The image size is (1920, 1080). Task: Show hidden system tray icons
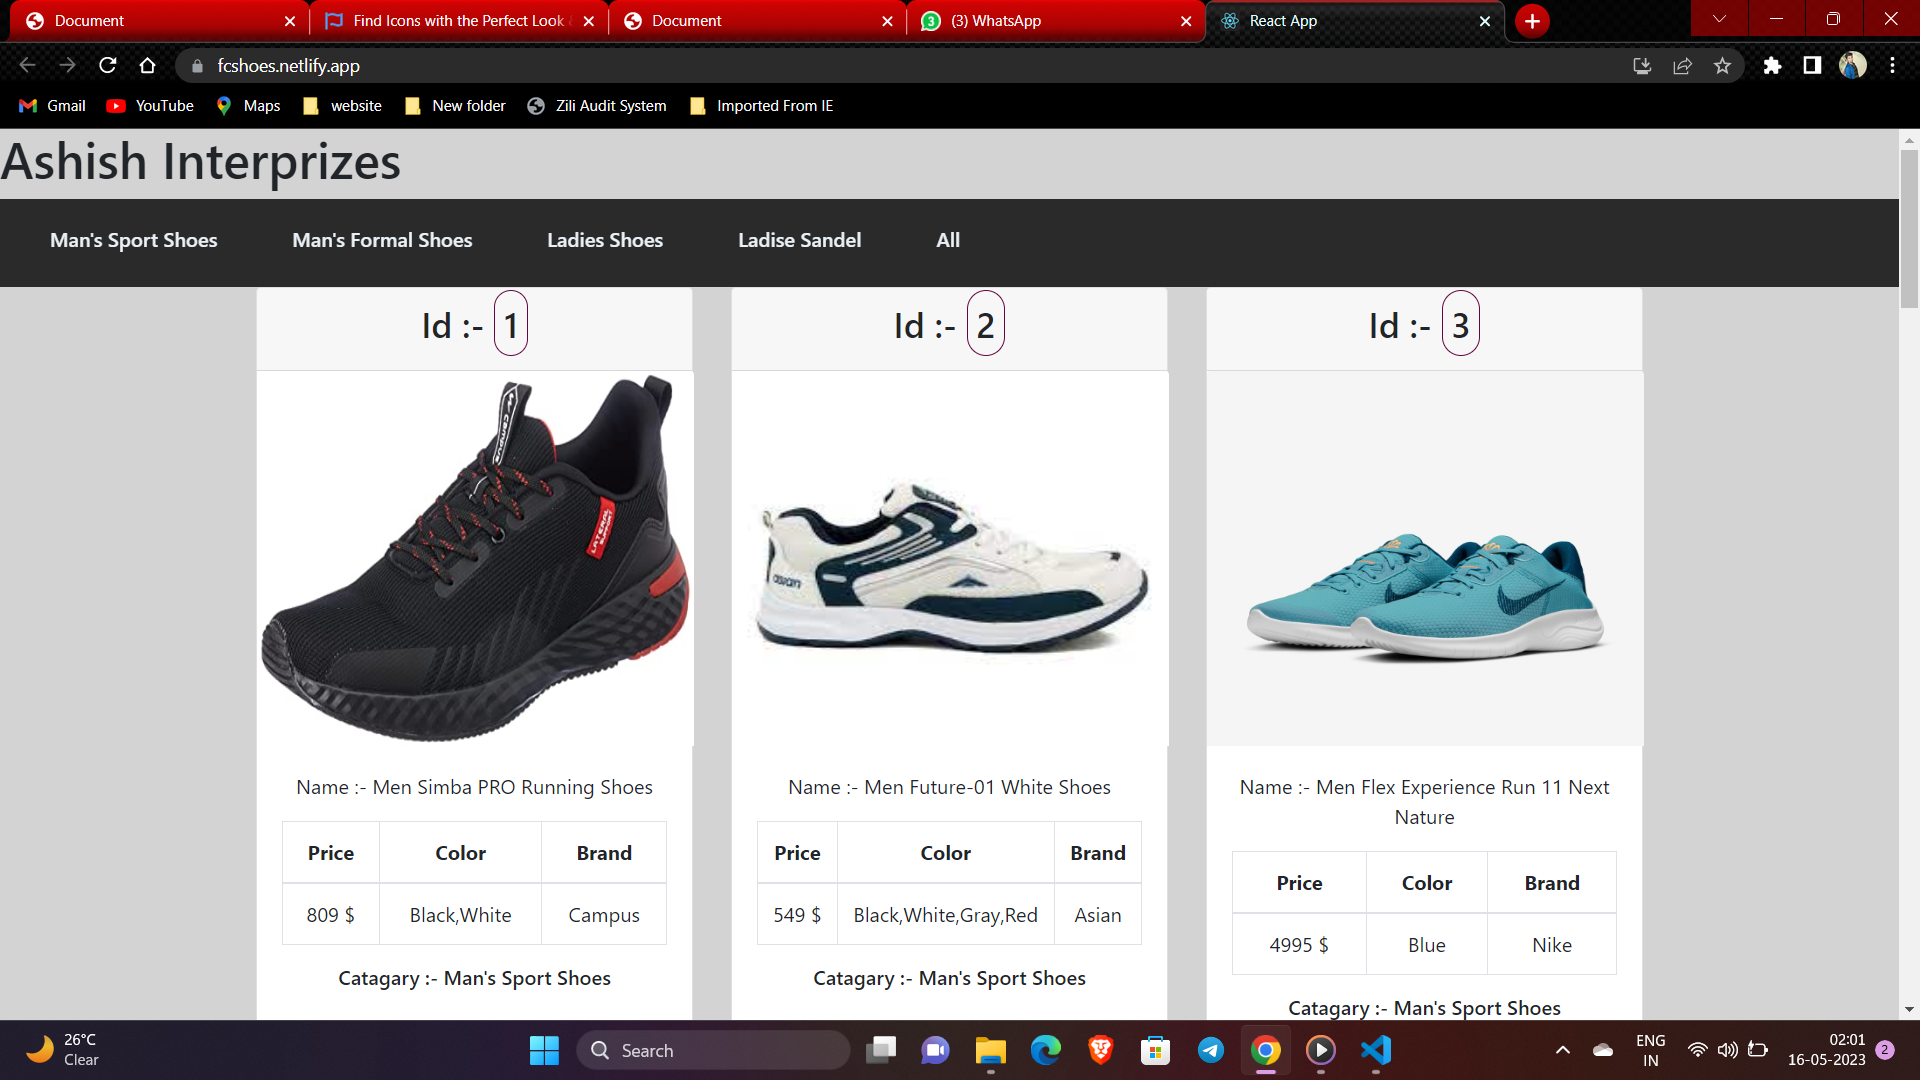[1562, 1050]
